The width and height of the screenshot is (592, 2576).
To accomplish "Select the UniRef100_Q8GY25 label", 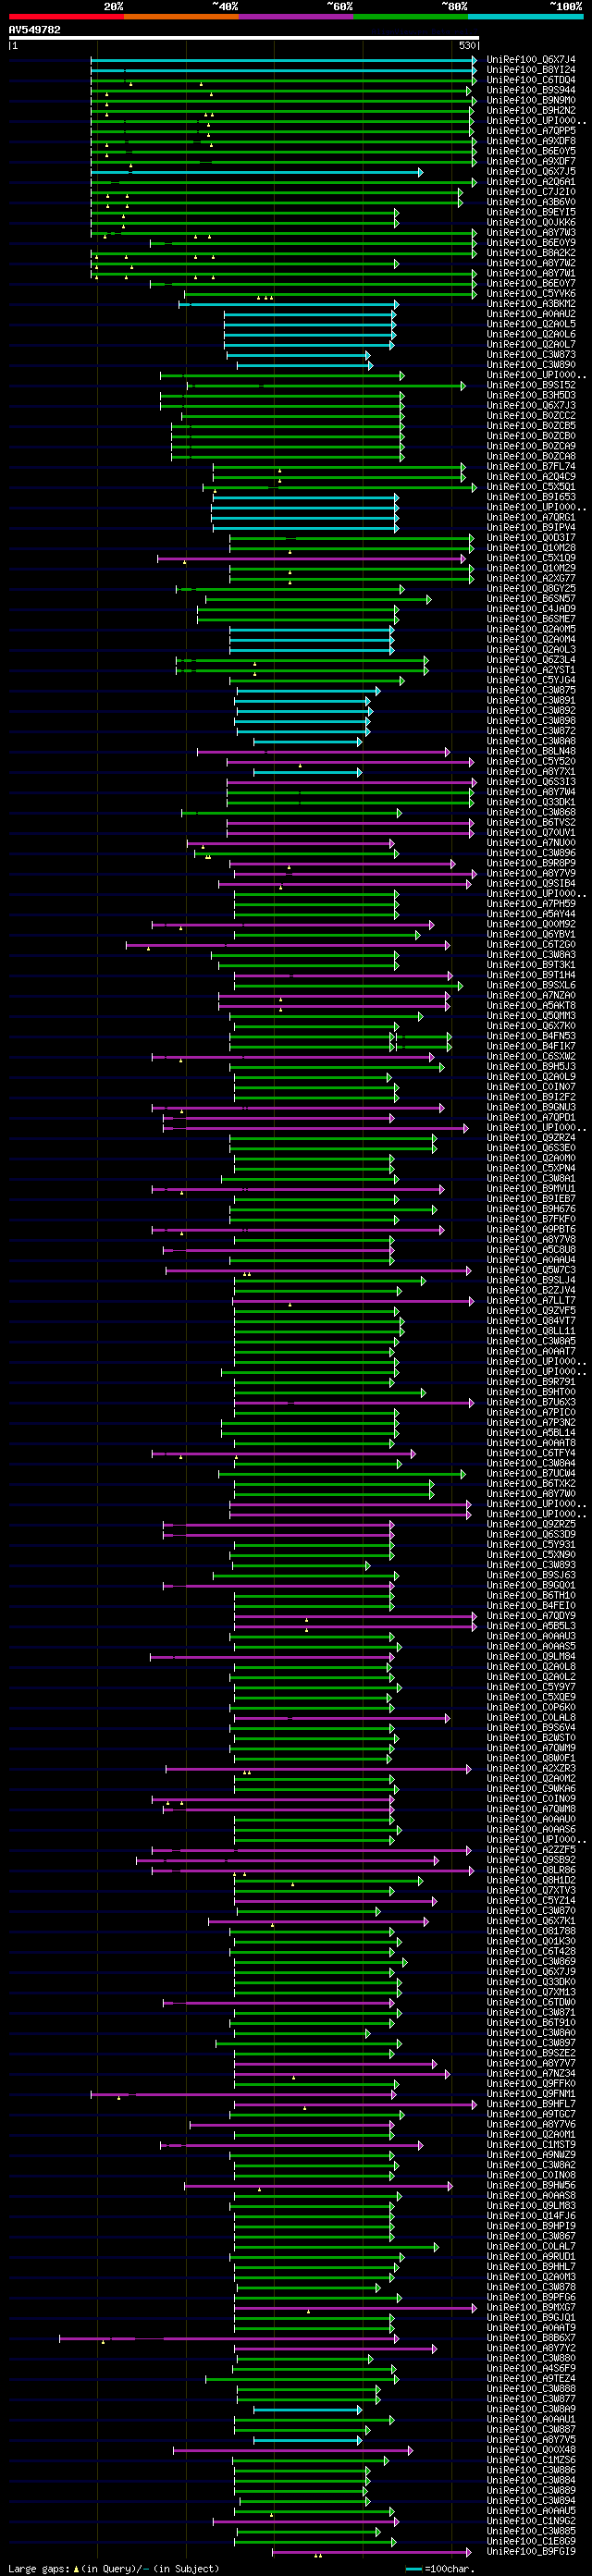I will tap(531, 589).
